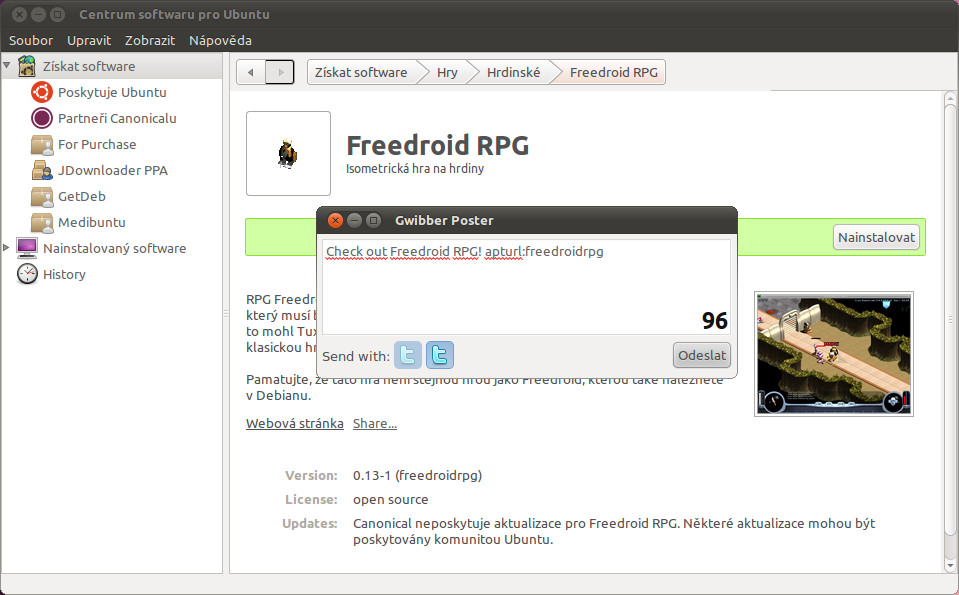
Task: Collapse the Získat software tree arrow
Action: [x=7, y=65]
